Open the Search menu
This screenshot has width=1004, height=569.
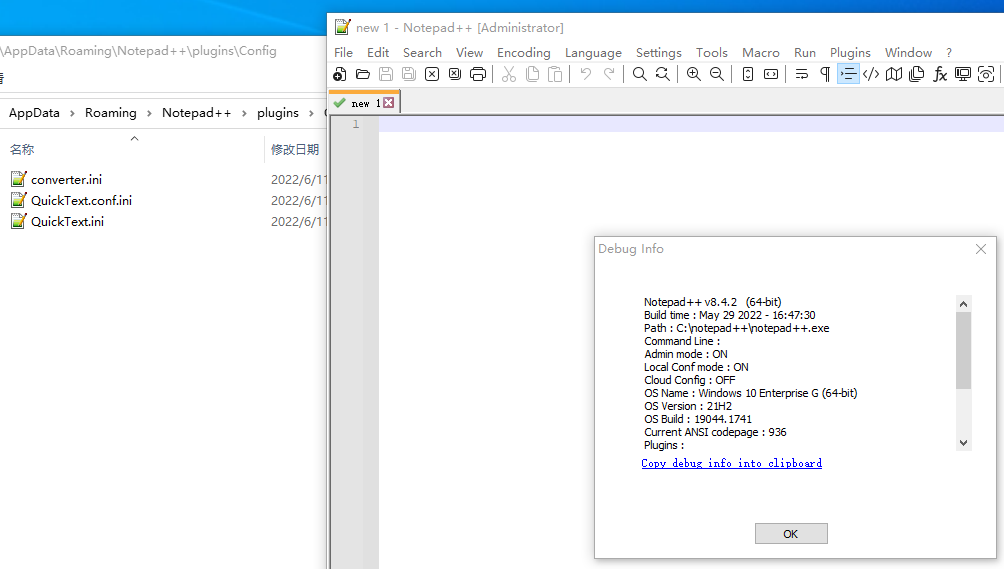coord(422,52)
